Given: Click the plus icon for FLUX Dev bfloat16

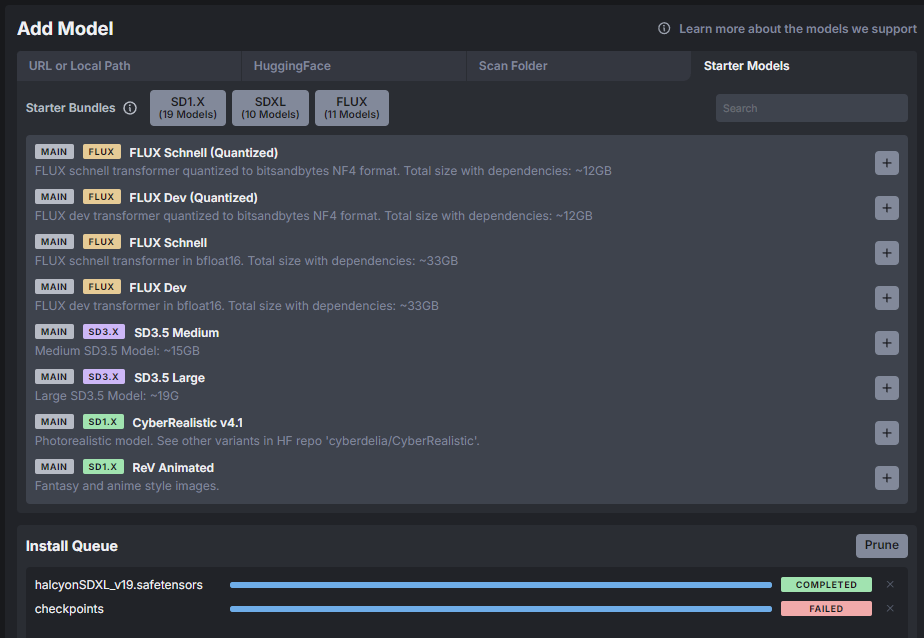Looking at the screenshot, I should 886,298.
